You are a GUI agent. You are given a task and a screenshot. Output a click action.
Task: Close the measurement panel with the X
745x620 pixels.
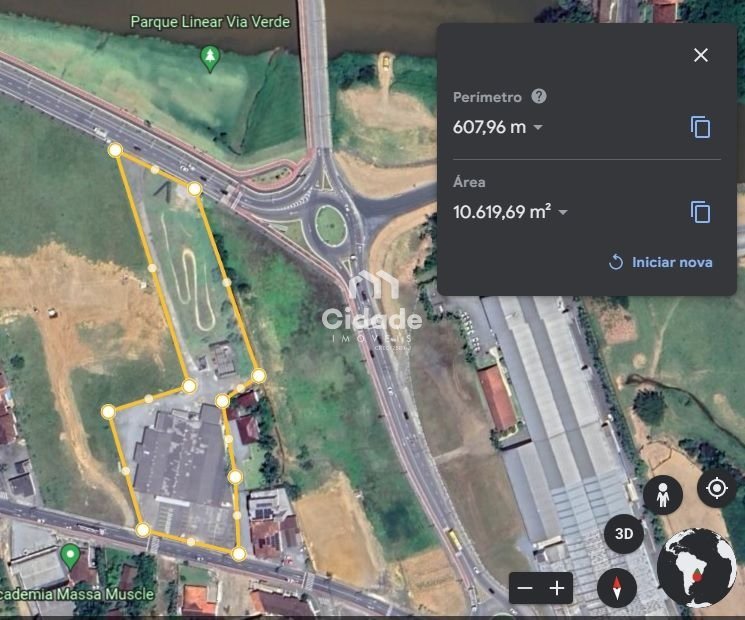[701, 55]
